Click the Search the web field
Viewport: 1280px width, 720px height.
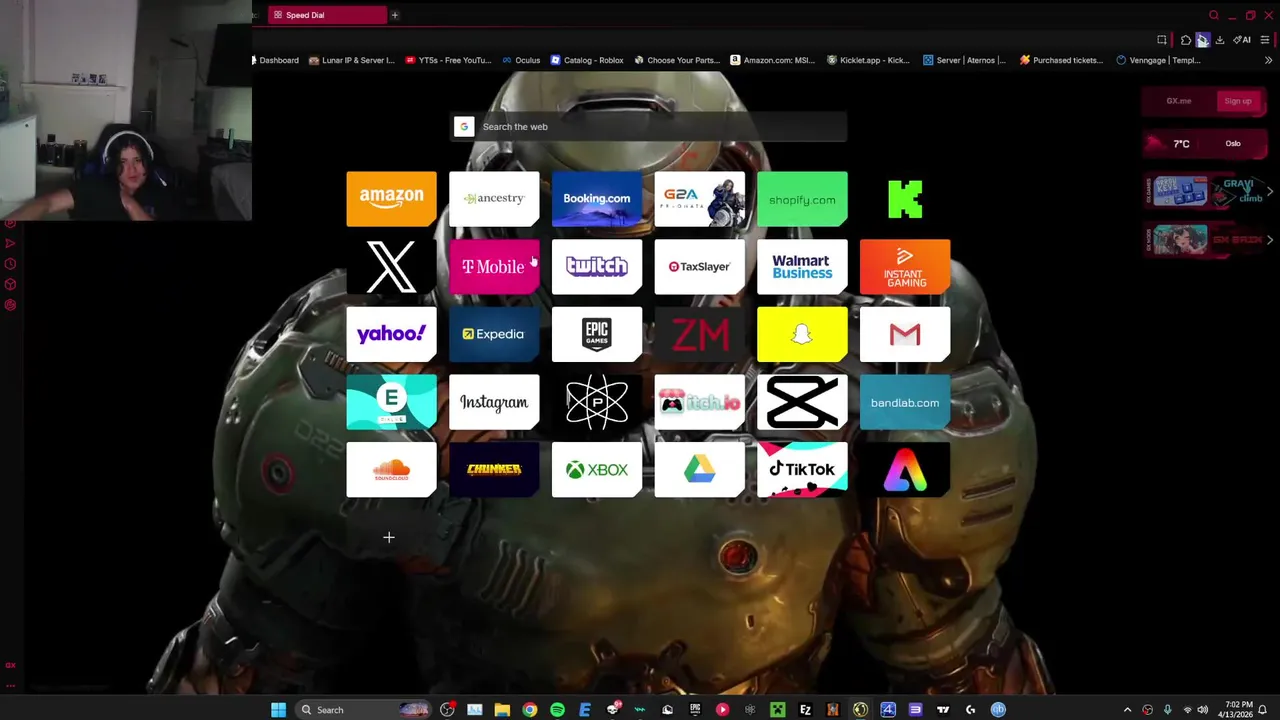(648, 127)
